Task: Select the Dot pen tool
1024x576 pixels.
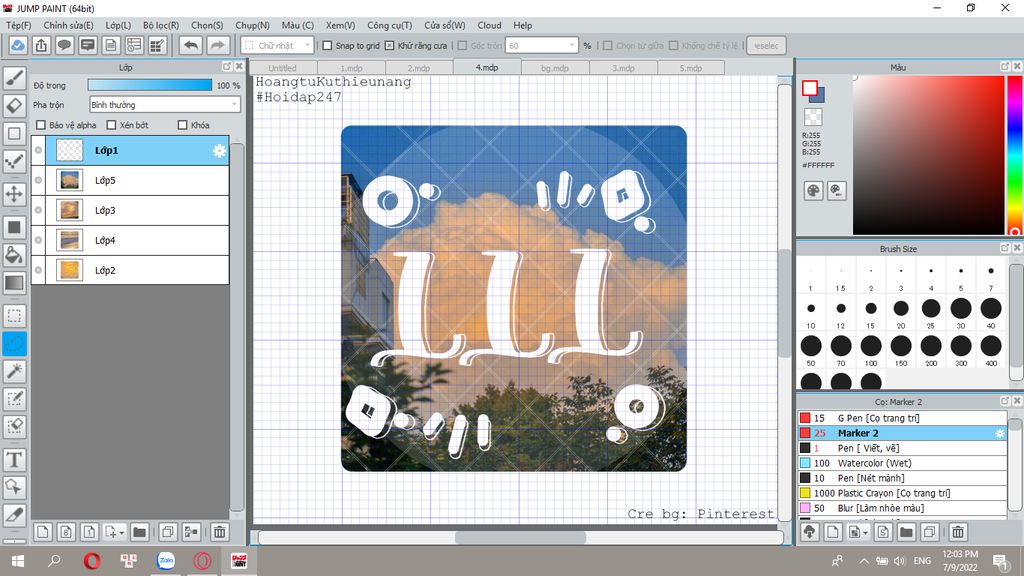Action: pos(14,161)
